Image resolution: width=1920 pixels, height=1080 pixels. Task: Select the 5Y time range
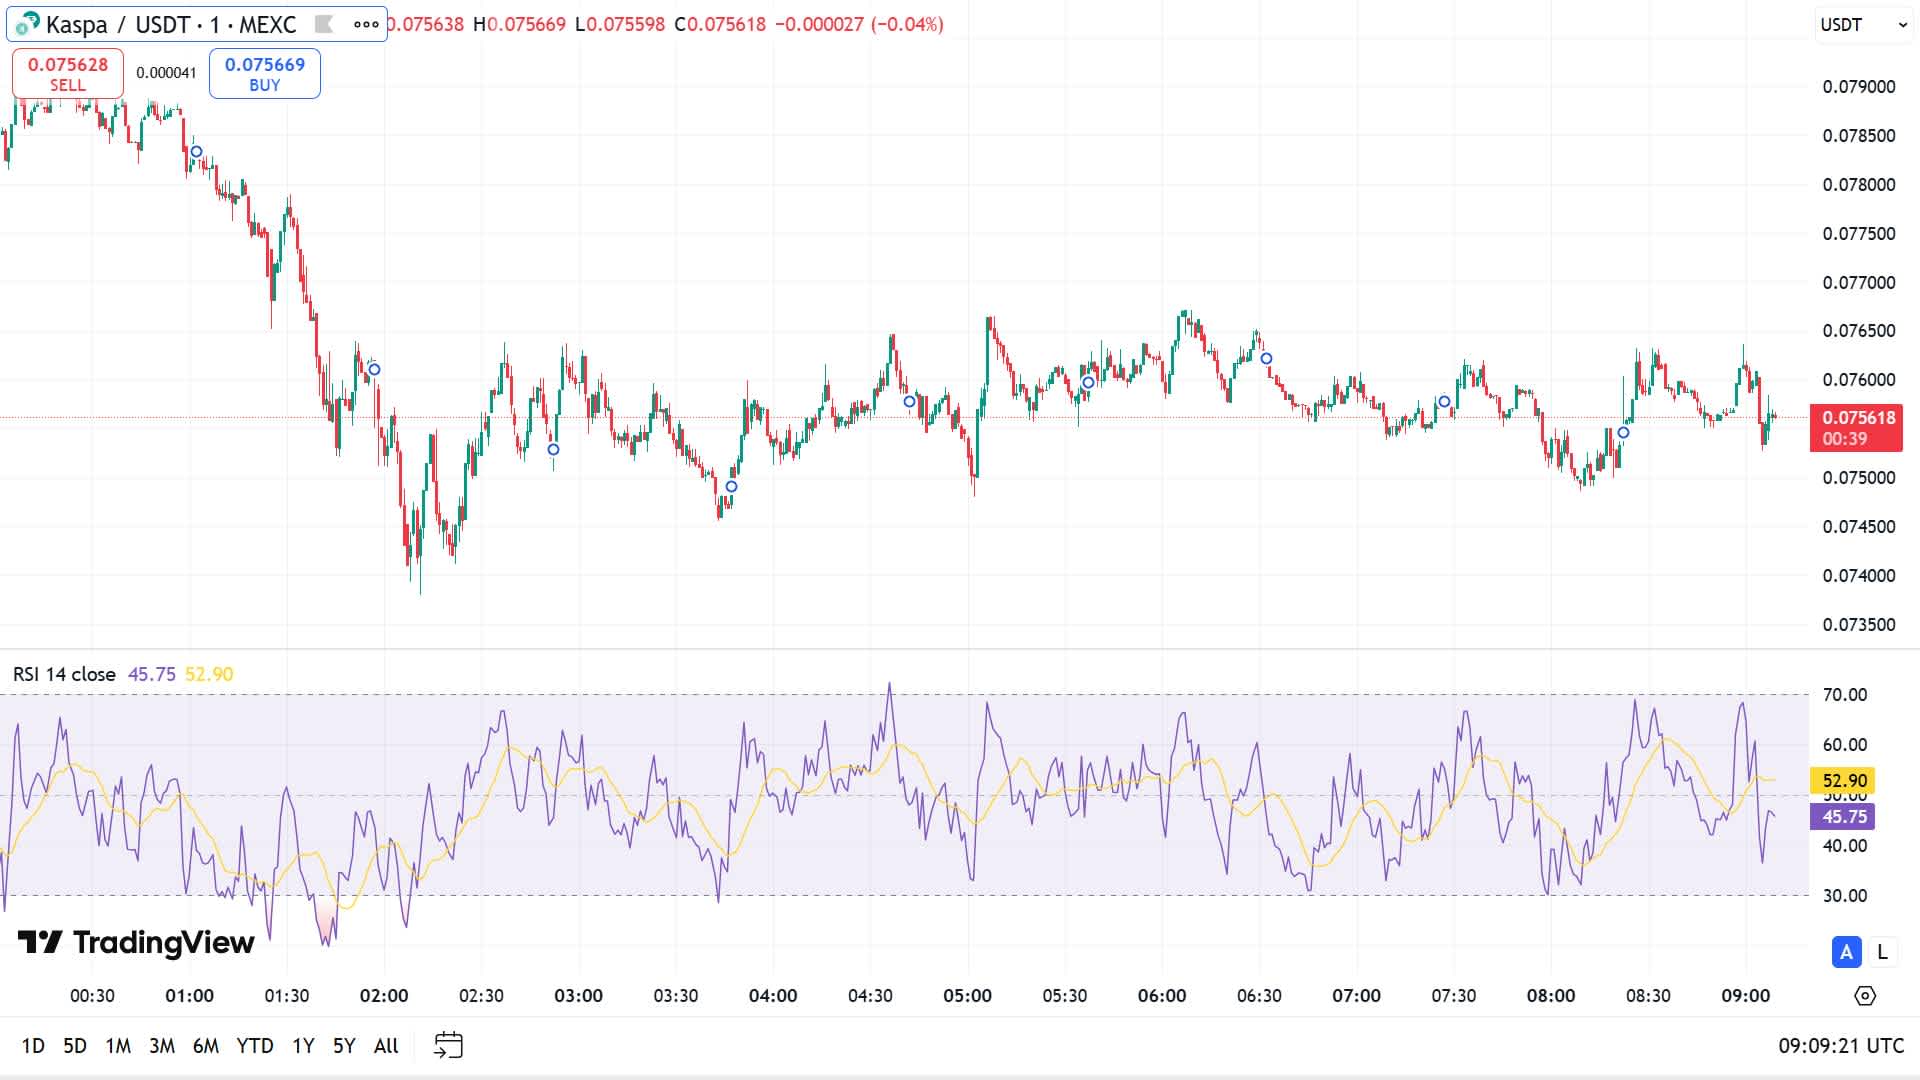pyautogui.click(x=343, y=1045)
